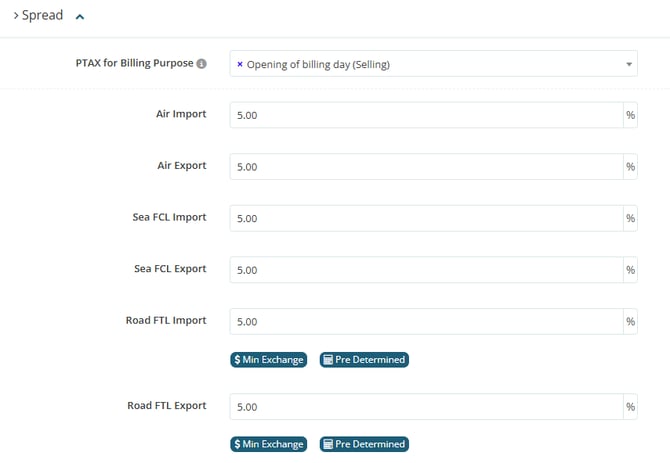
Task: Click Min Exchange under Road FTL Export
Action: (268, 444)
